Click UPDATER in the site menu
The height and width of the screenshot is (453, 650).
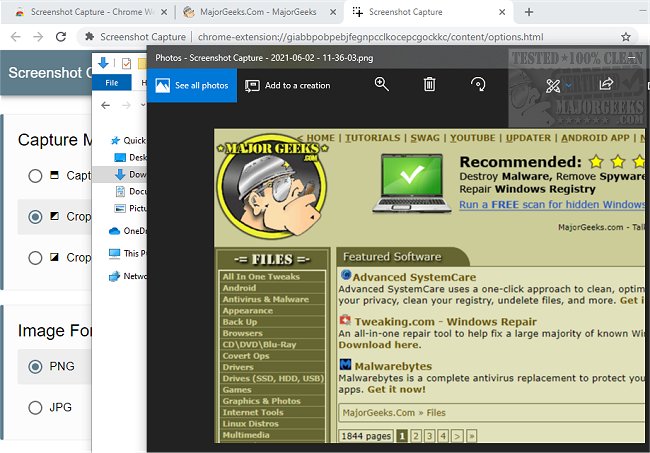[528, 138]
